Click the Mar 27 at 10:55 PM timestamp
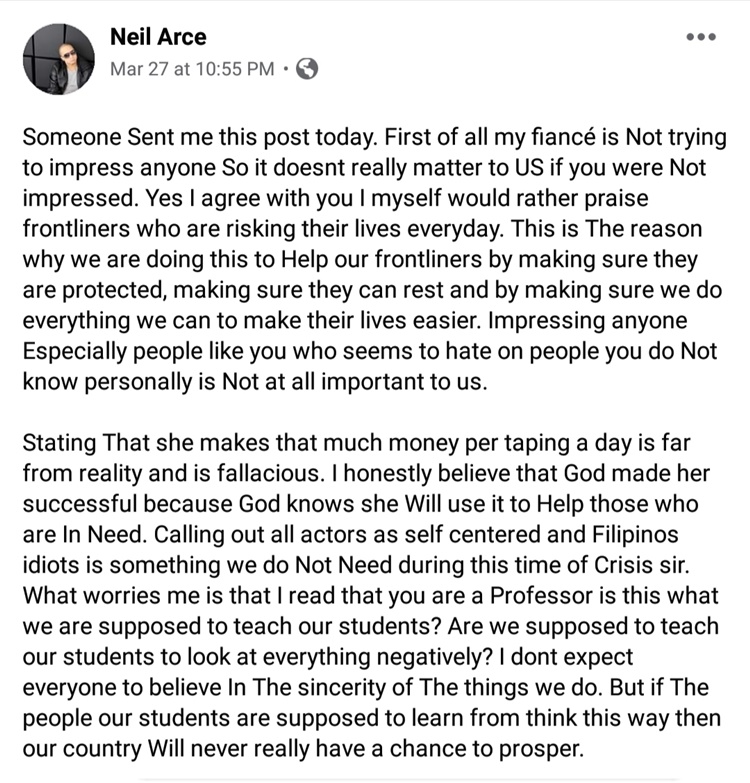This screenshot has width=750, height=783. [191, 70]
